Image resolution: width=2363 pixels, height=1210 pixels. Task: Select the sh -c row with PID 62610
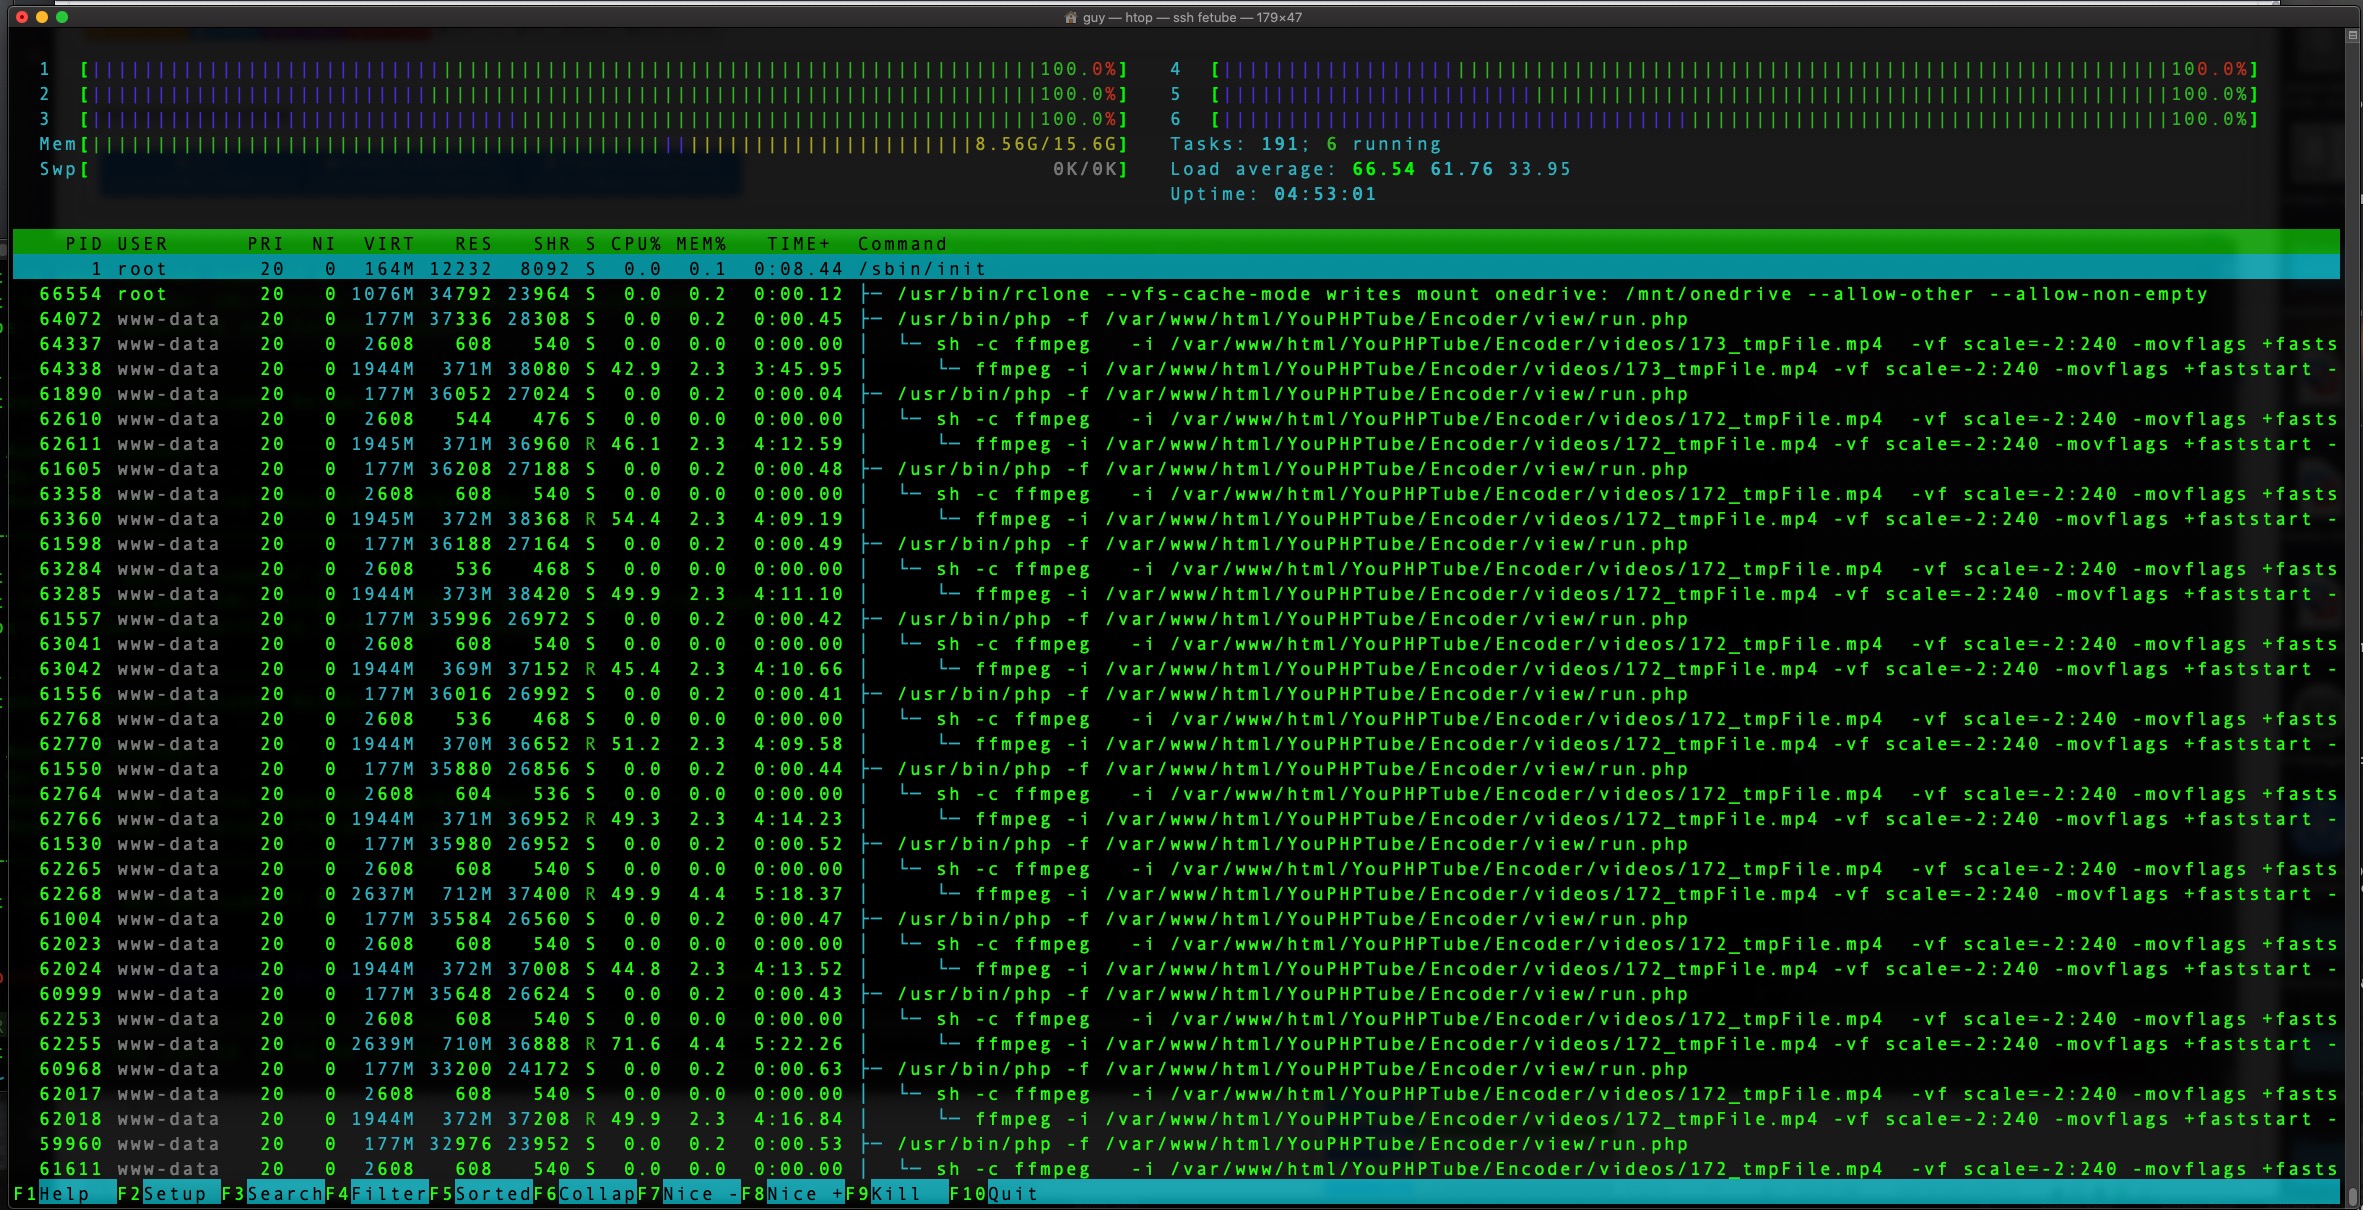[x=1176, y=419]
